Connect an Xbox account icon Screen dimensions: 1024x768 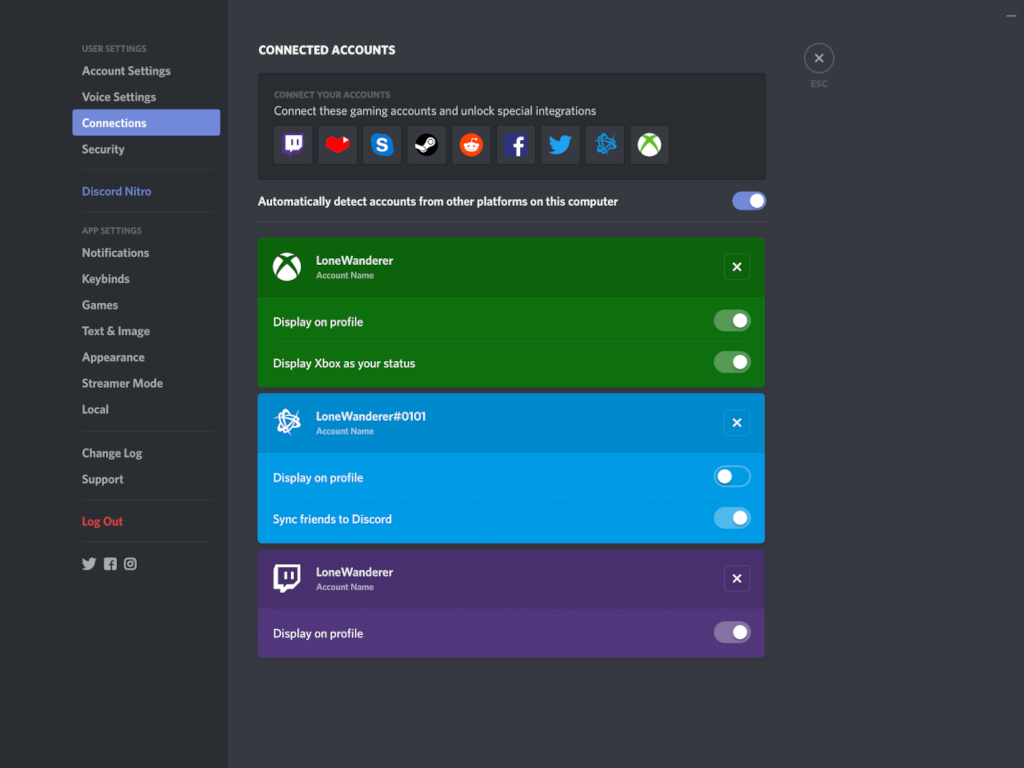[649, 144]
